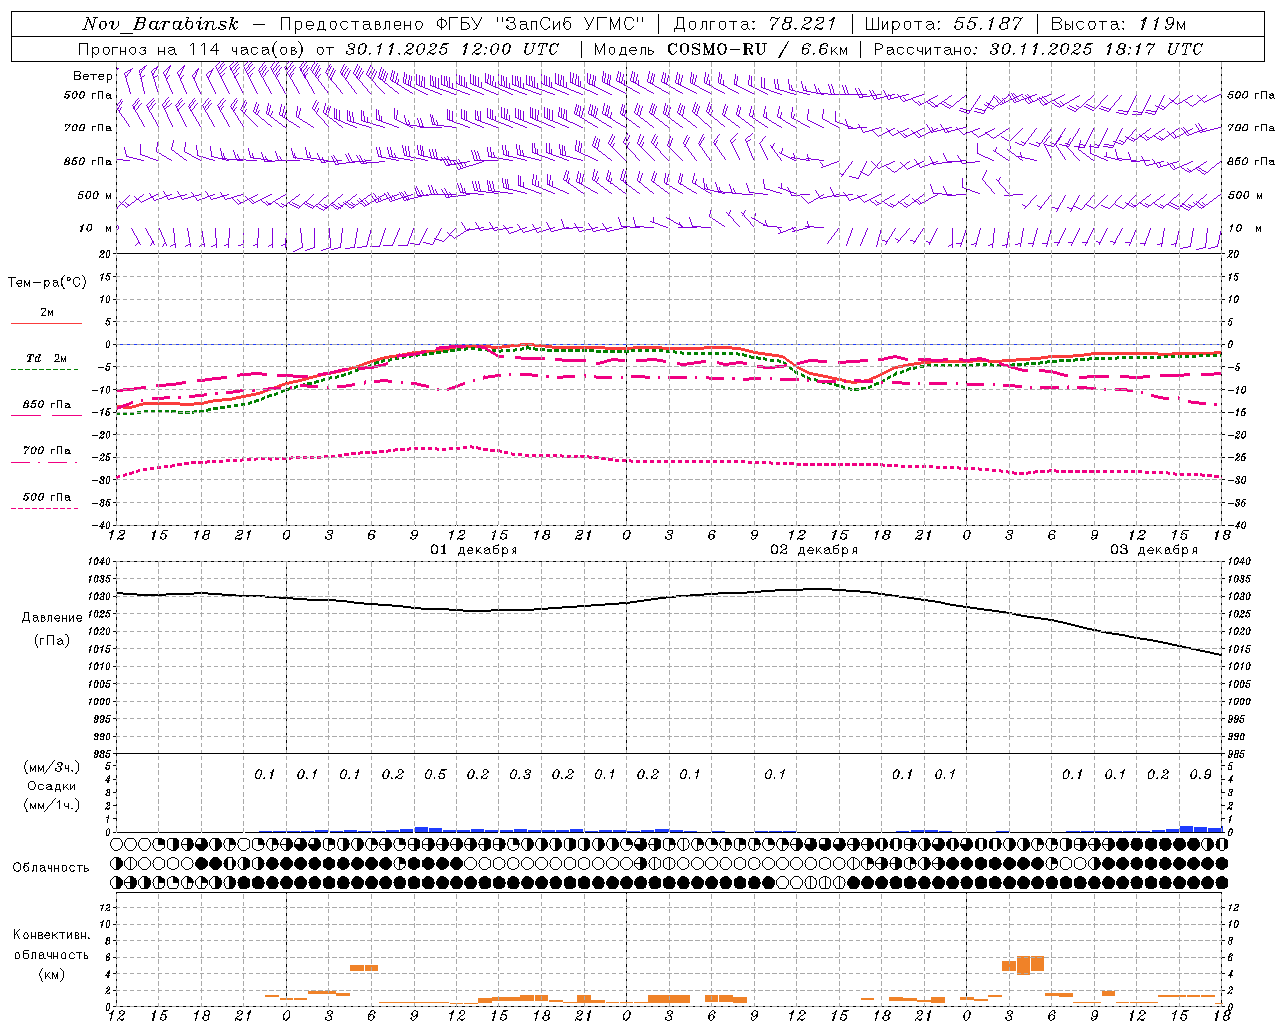
Task: Click the Модель COSMO-RU / 6.6км label
Action: pyautogui.click(x=721, y=49)
